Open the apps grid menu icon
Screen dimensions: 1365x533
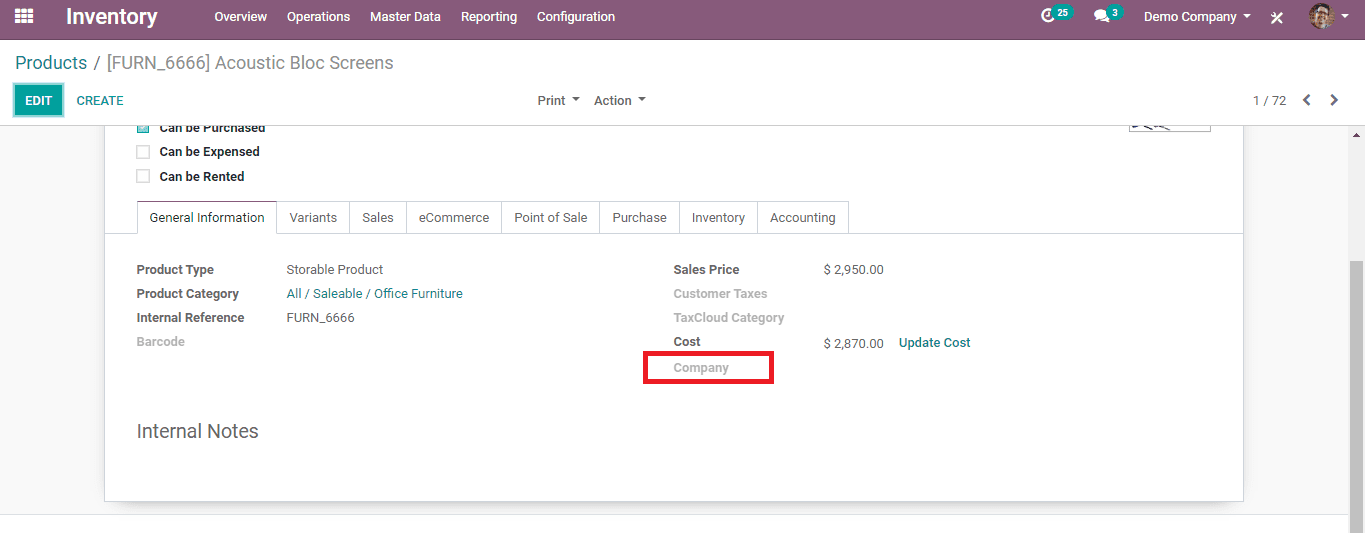coord(24,16)
